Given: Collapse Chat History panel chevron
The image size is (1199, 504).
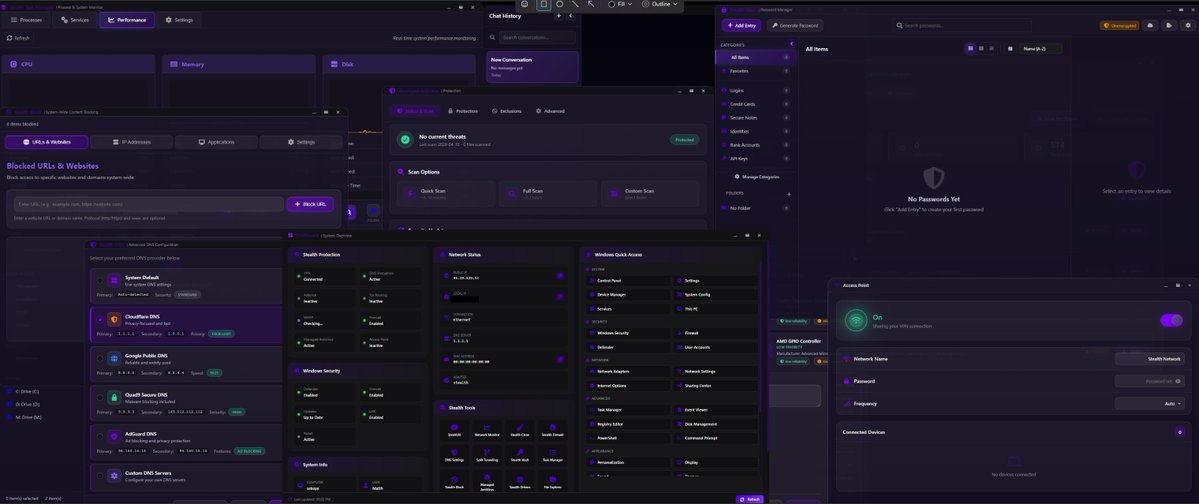Looking at the screenshot, I should [x=570, y=15].
